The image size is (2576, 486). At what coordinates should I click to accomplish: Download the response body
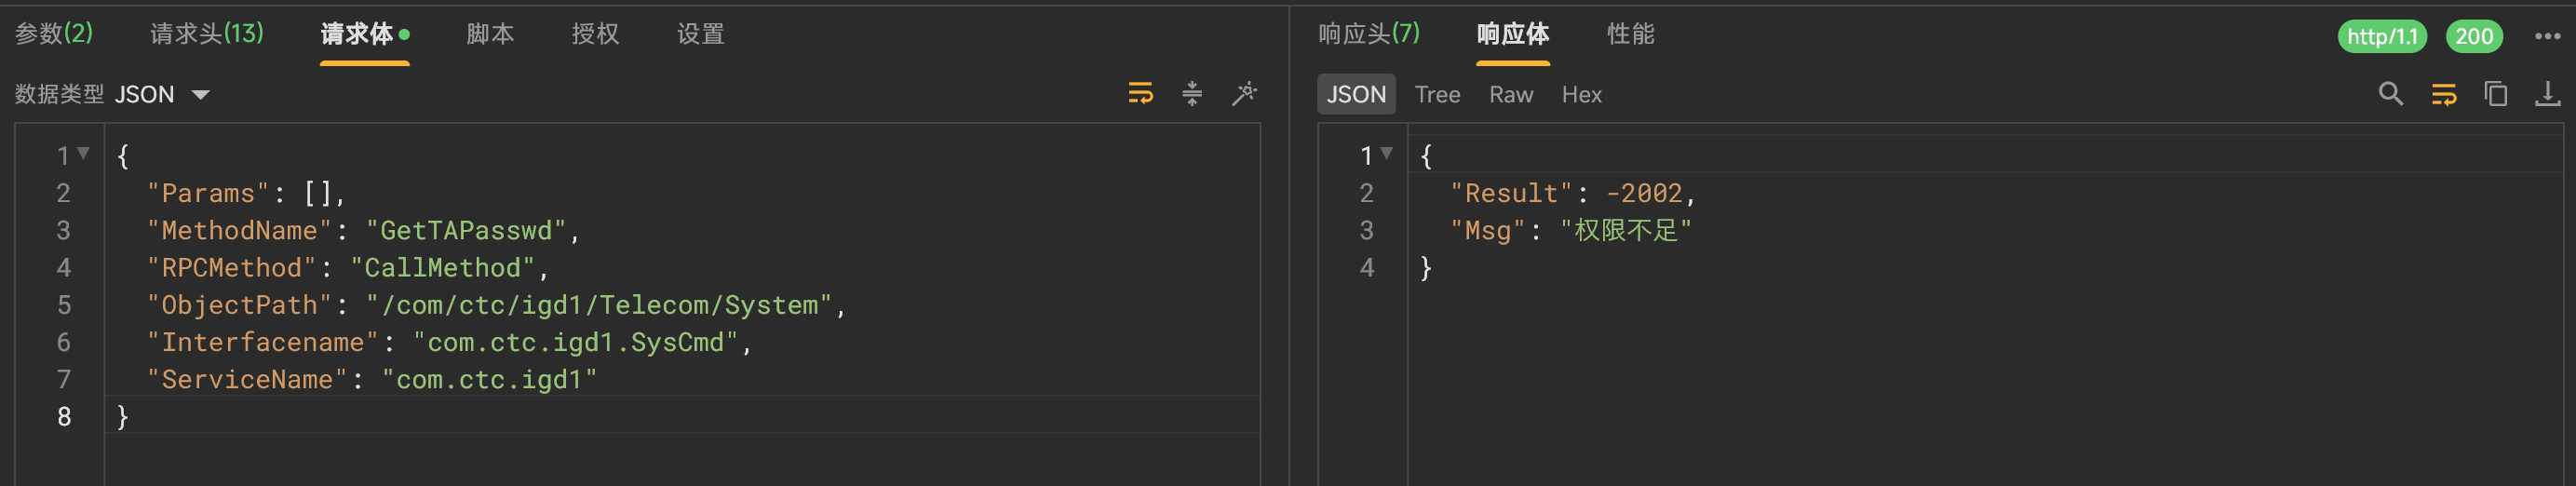click(x=2547, y=94)
